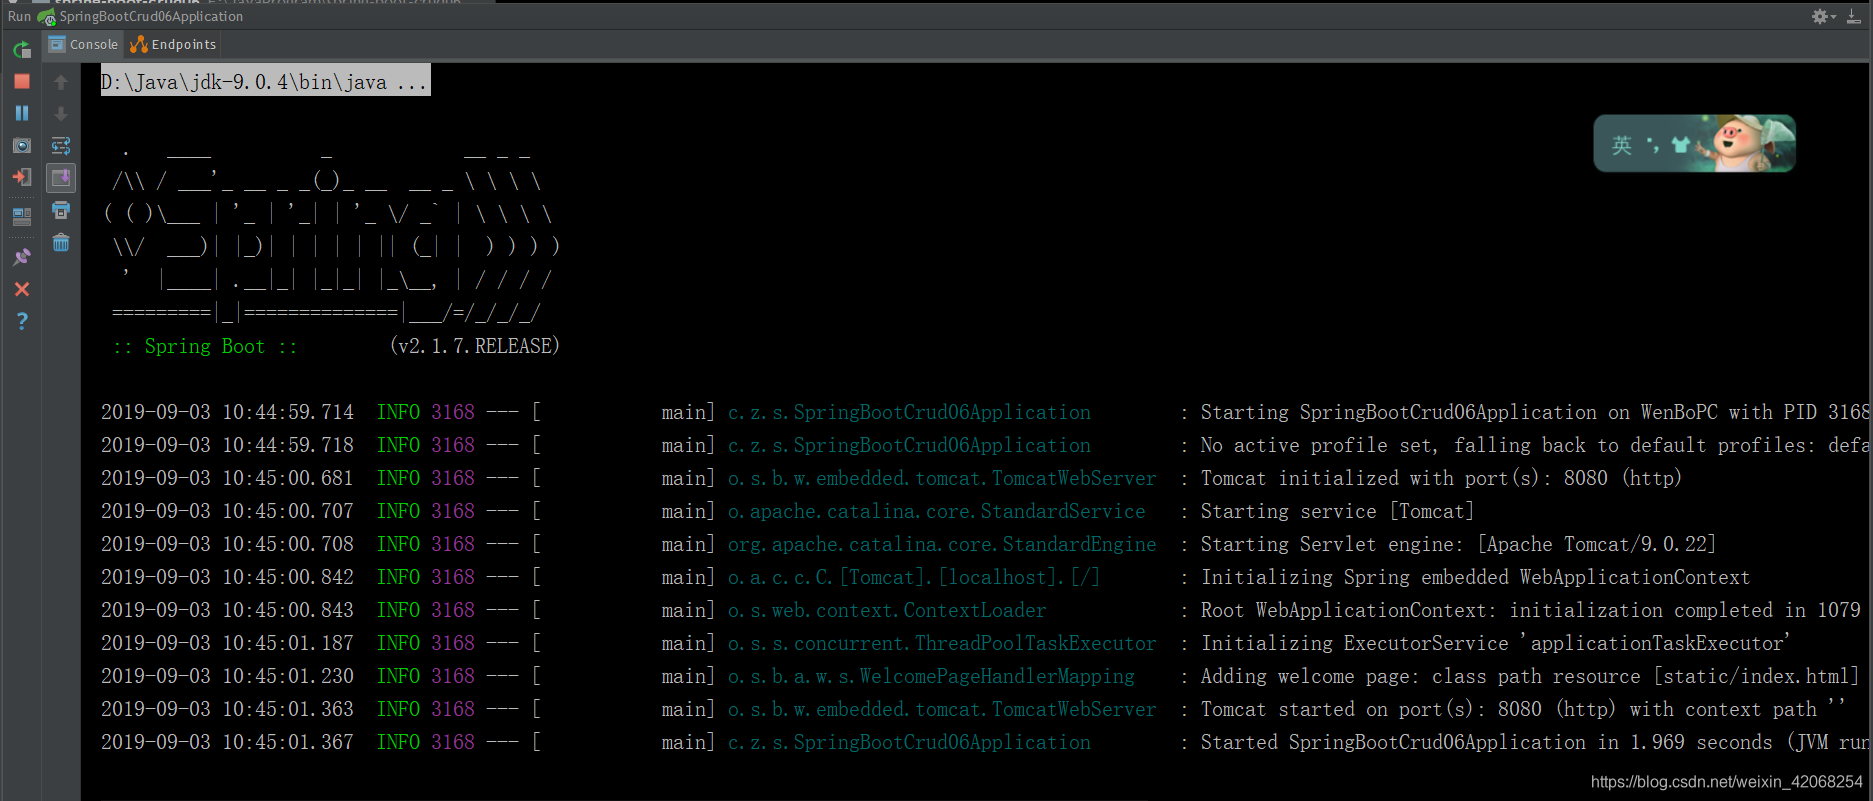Click logger name 'o.s.web.context.ContextLoader'
The width and height of the screenshot is (1873, 801).
point(887,610)
